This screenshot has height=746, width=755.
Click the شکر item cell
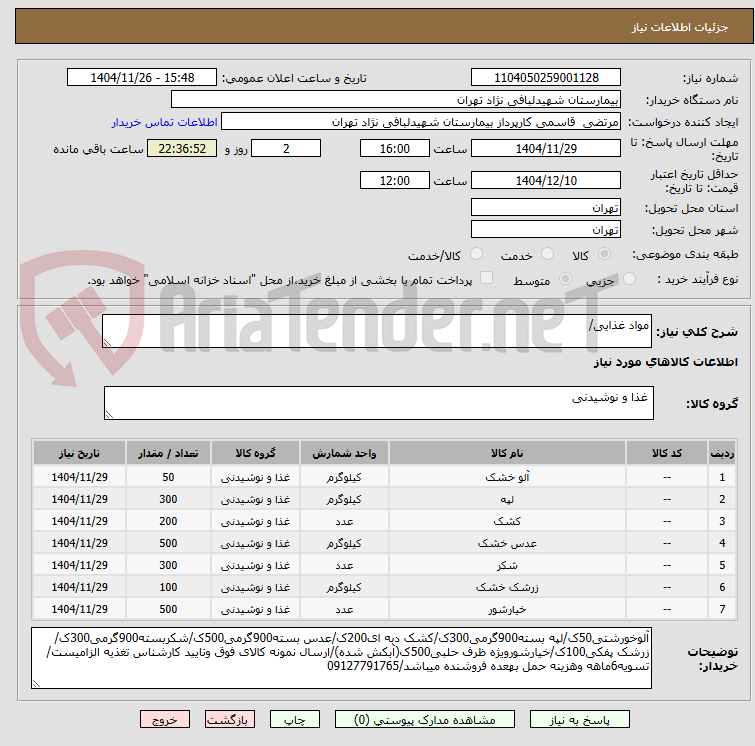click(507, 565)
